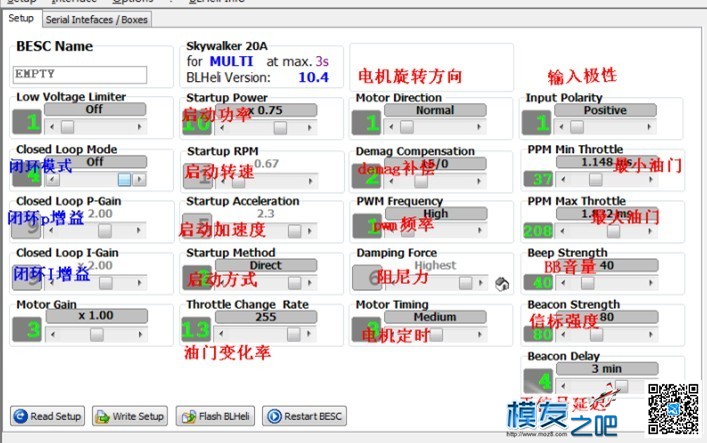707x443 pixels.
Task: Click the Startup Method slider thumb
Action: (x=294, y=283)
